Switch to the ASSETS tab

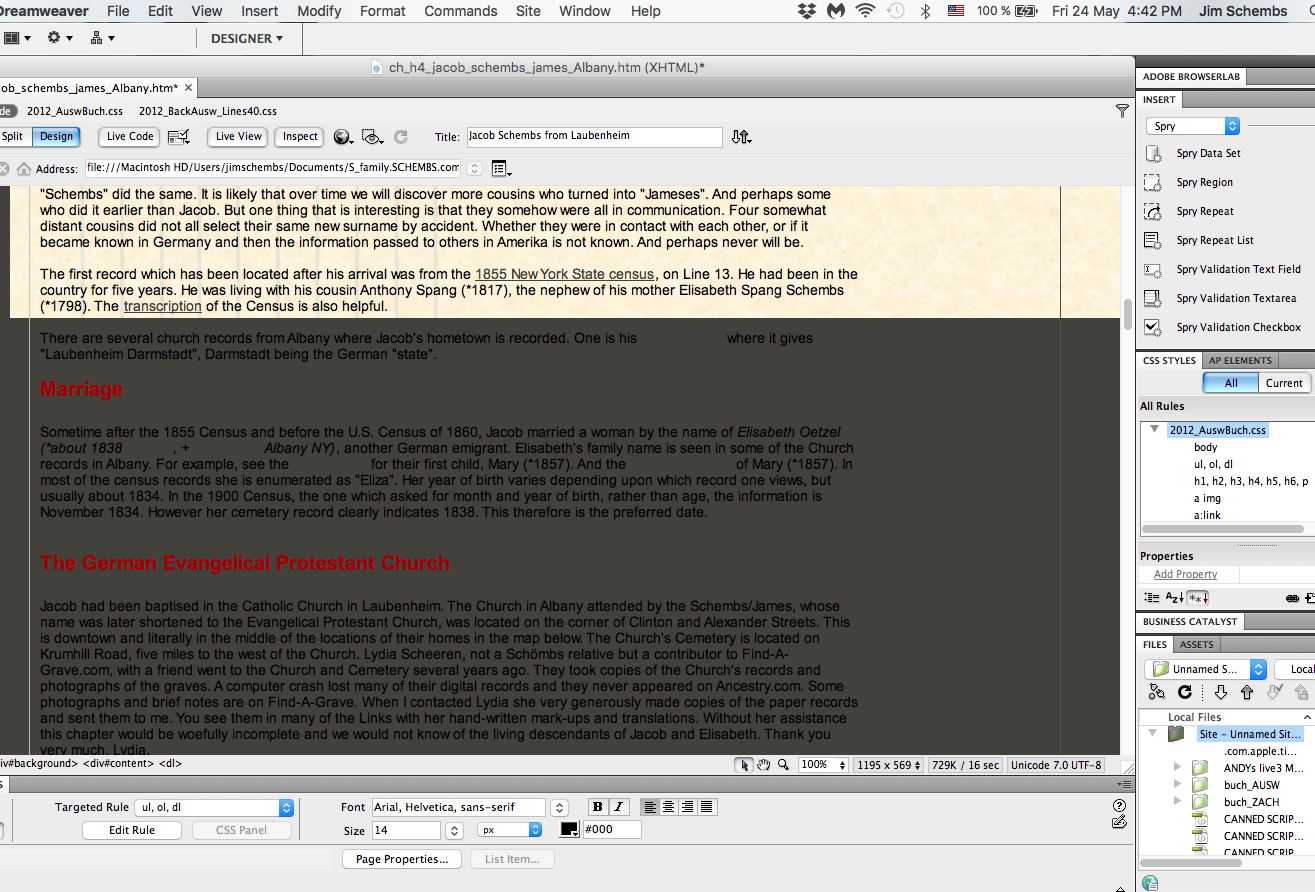click(1196, 644)
